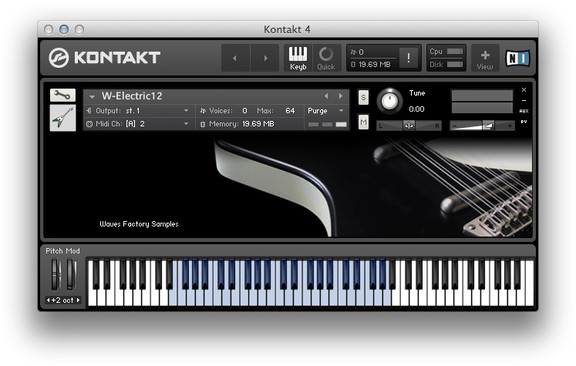
Task: Go to previous rack page arrow
Action: (235, 58)
